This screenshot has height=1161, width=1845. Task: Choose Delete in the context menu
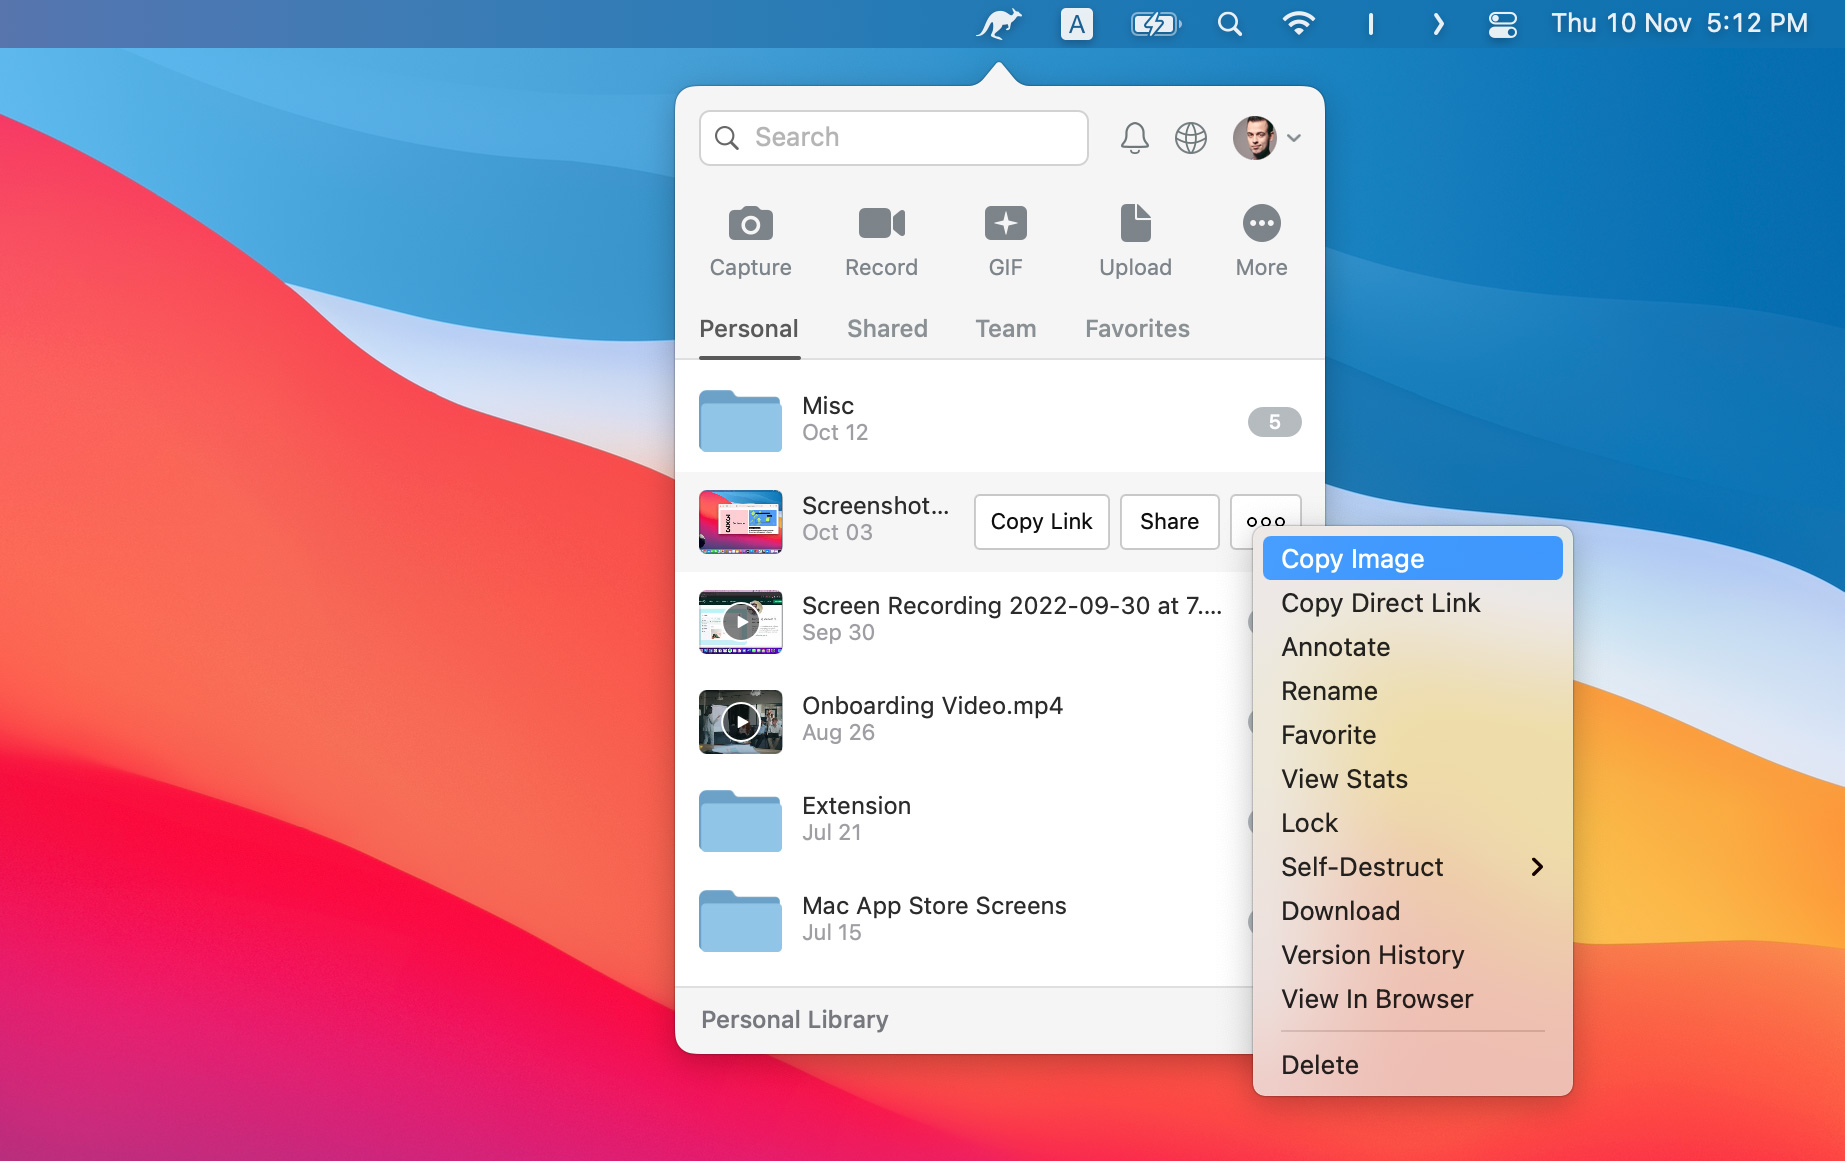tap(1319, 1065)
